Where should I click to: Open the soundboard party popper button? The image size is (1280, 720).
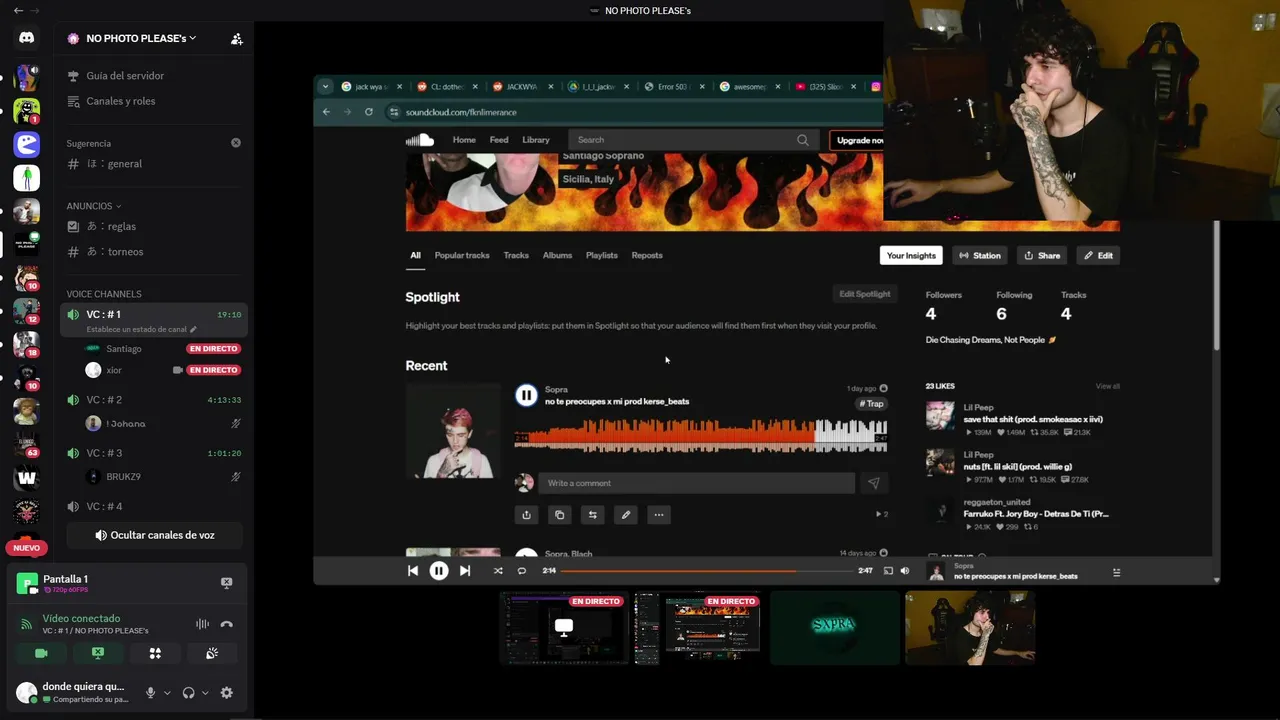[212, 653]
